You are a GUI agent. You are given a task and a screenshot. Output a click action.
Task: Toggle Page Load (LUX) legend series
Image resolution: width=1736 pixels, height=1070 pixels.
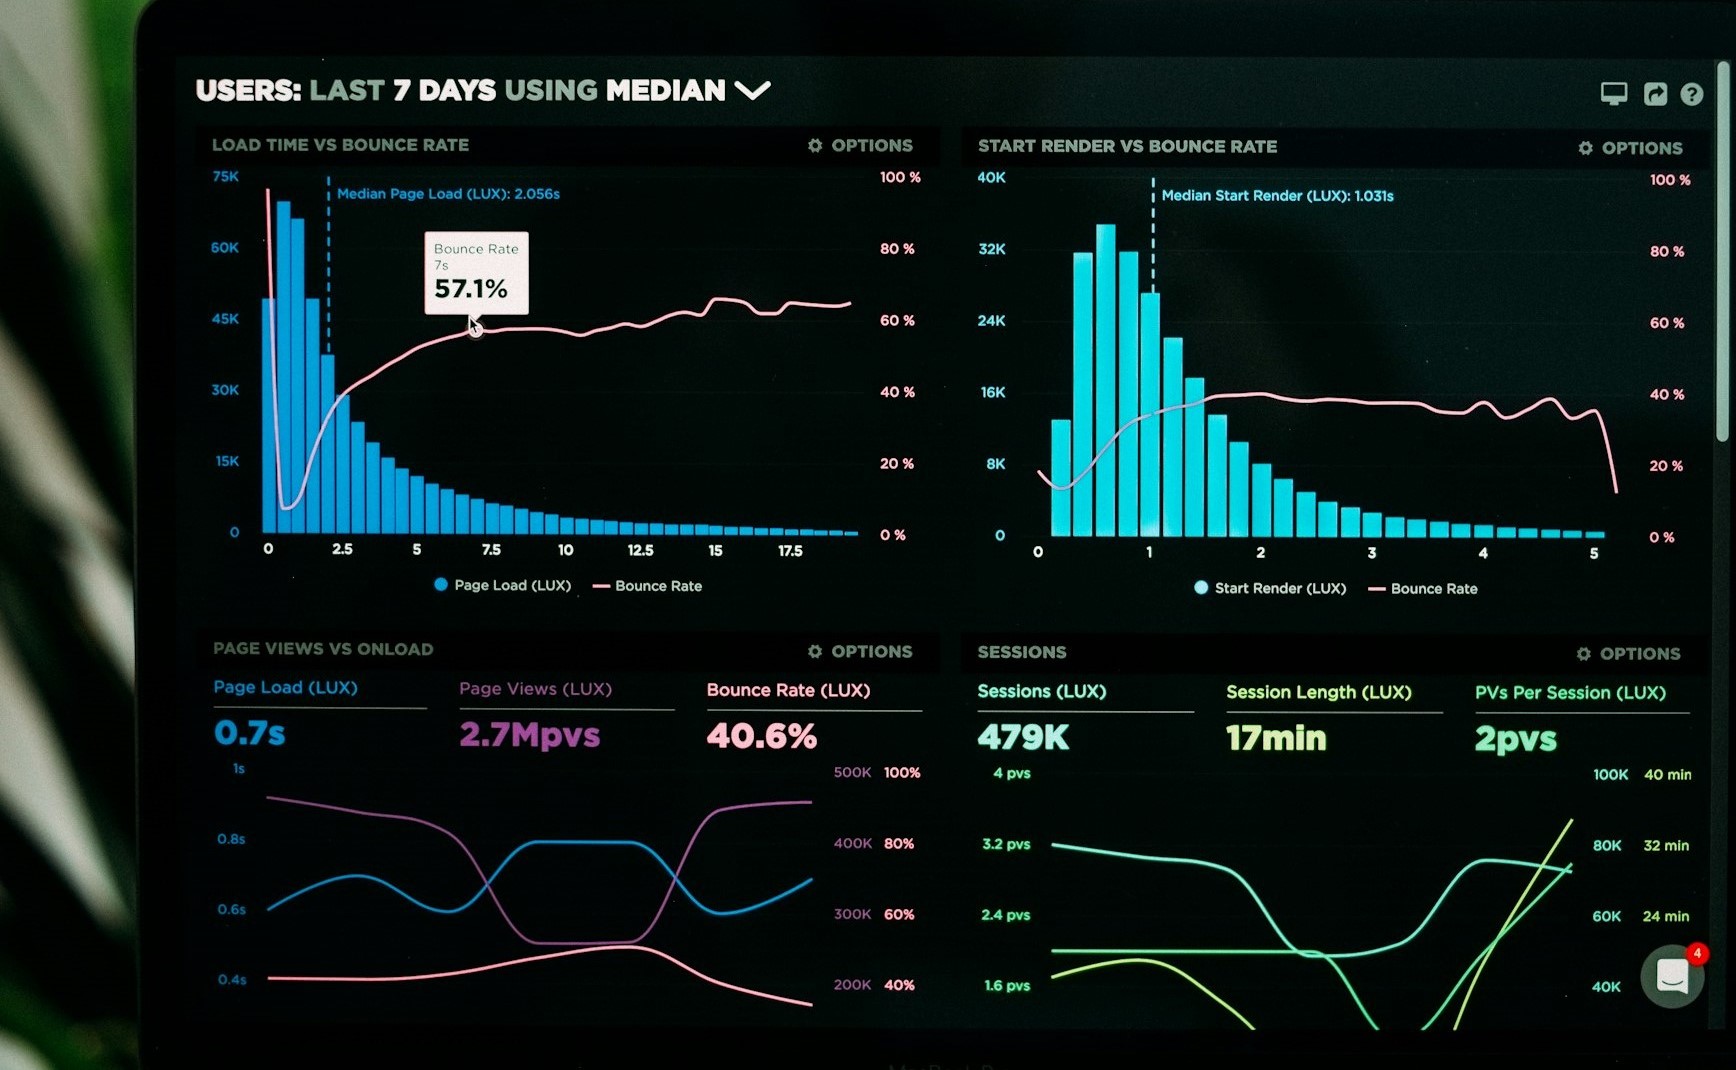(x=502, y=585)
